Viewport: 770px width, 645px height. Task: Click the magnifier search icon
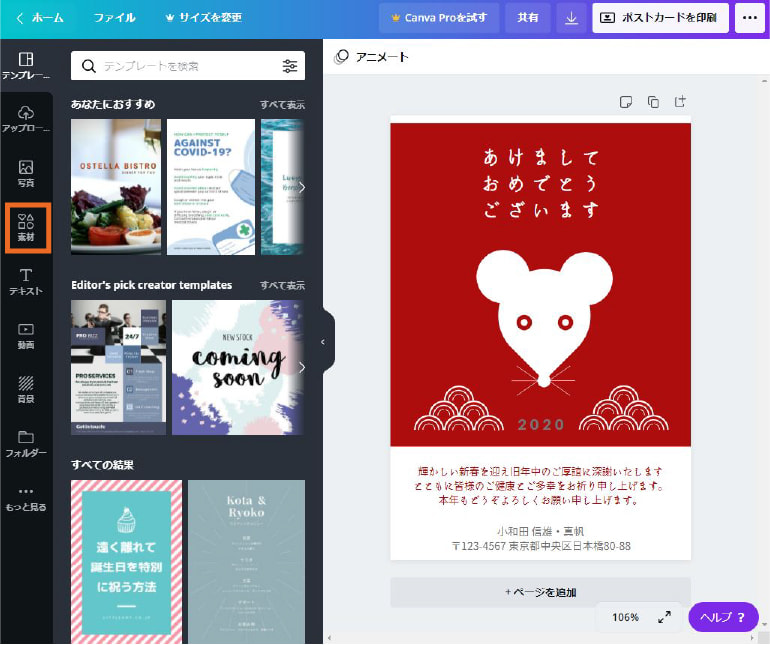coord(88,66)
